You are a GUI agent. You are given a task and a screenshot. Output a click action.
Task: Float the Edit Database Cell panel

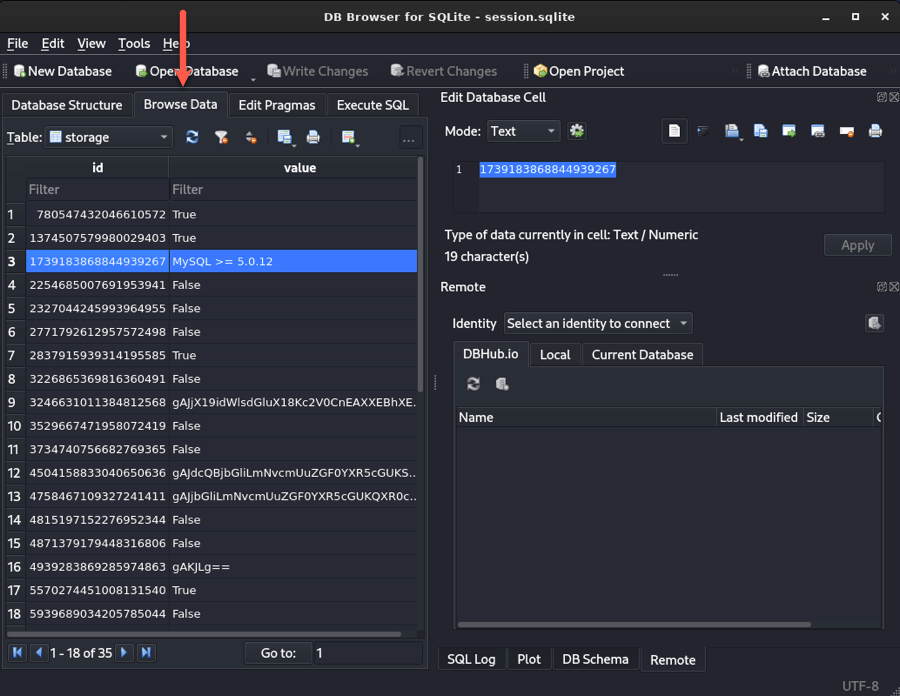tap(882, 97)
